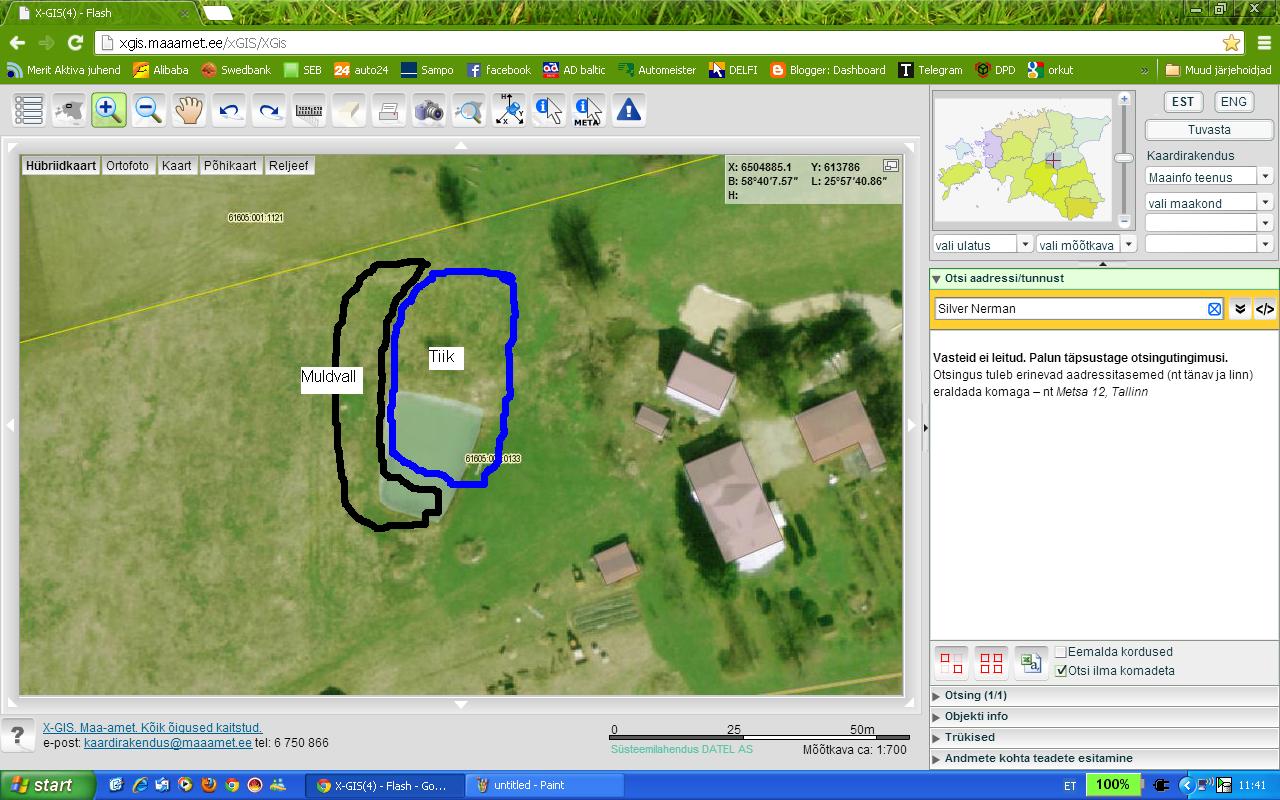
Task: Click the Excel export icon
Action: pos(1031,662)
